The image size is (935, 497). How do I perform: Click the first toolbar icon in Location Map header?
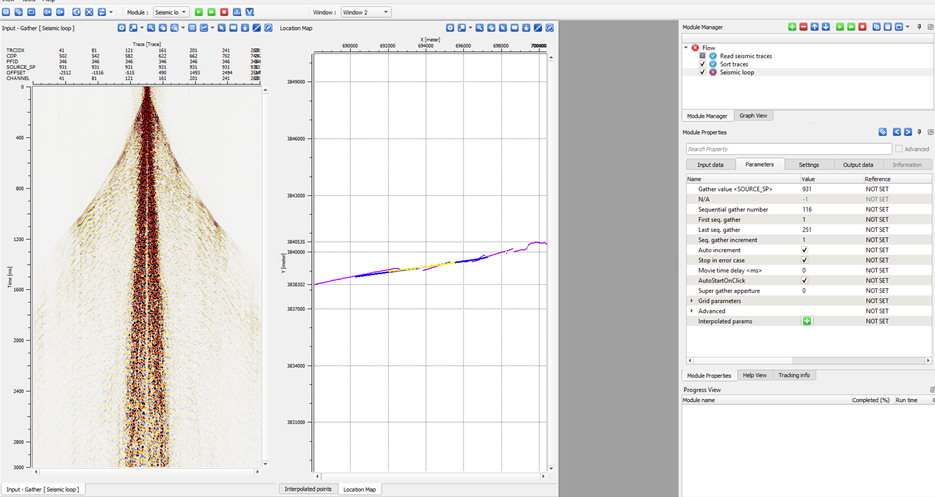click(450, 28)
